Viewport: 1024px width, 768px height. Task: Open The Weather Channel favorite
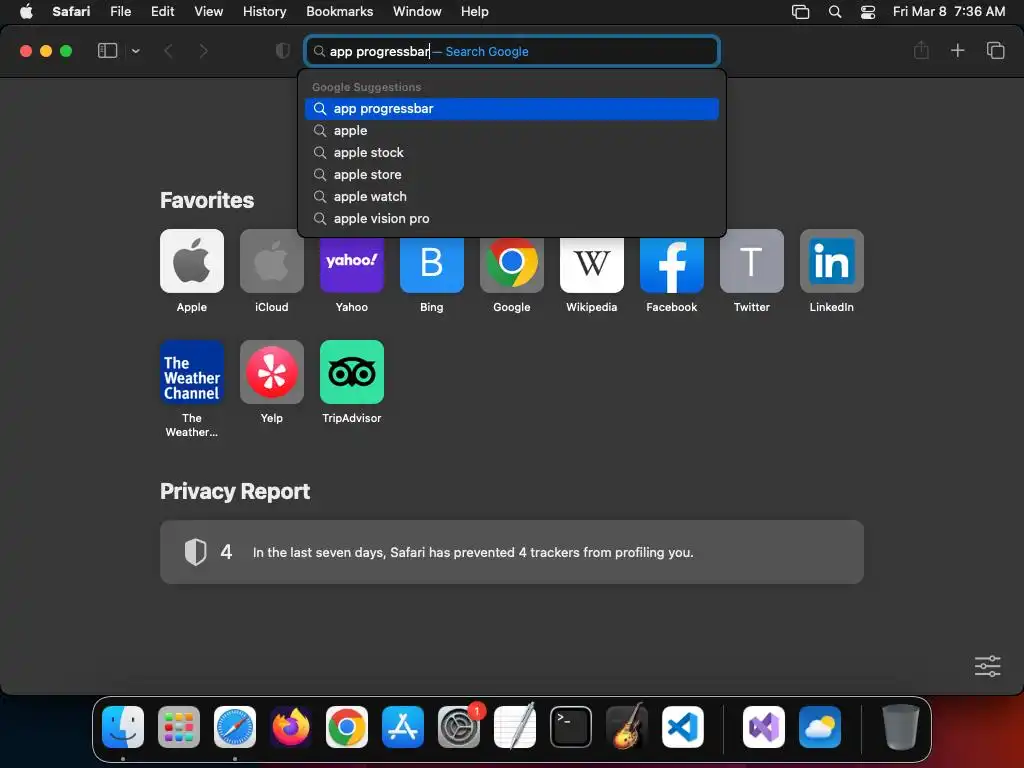[x=191, y=372]
